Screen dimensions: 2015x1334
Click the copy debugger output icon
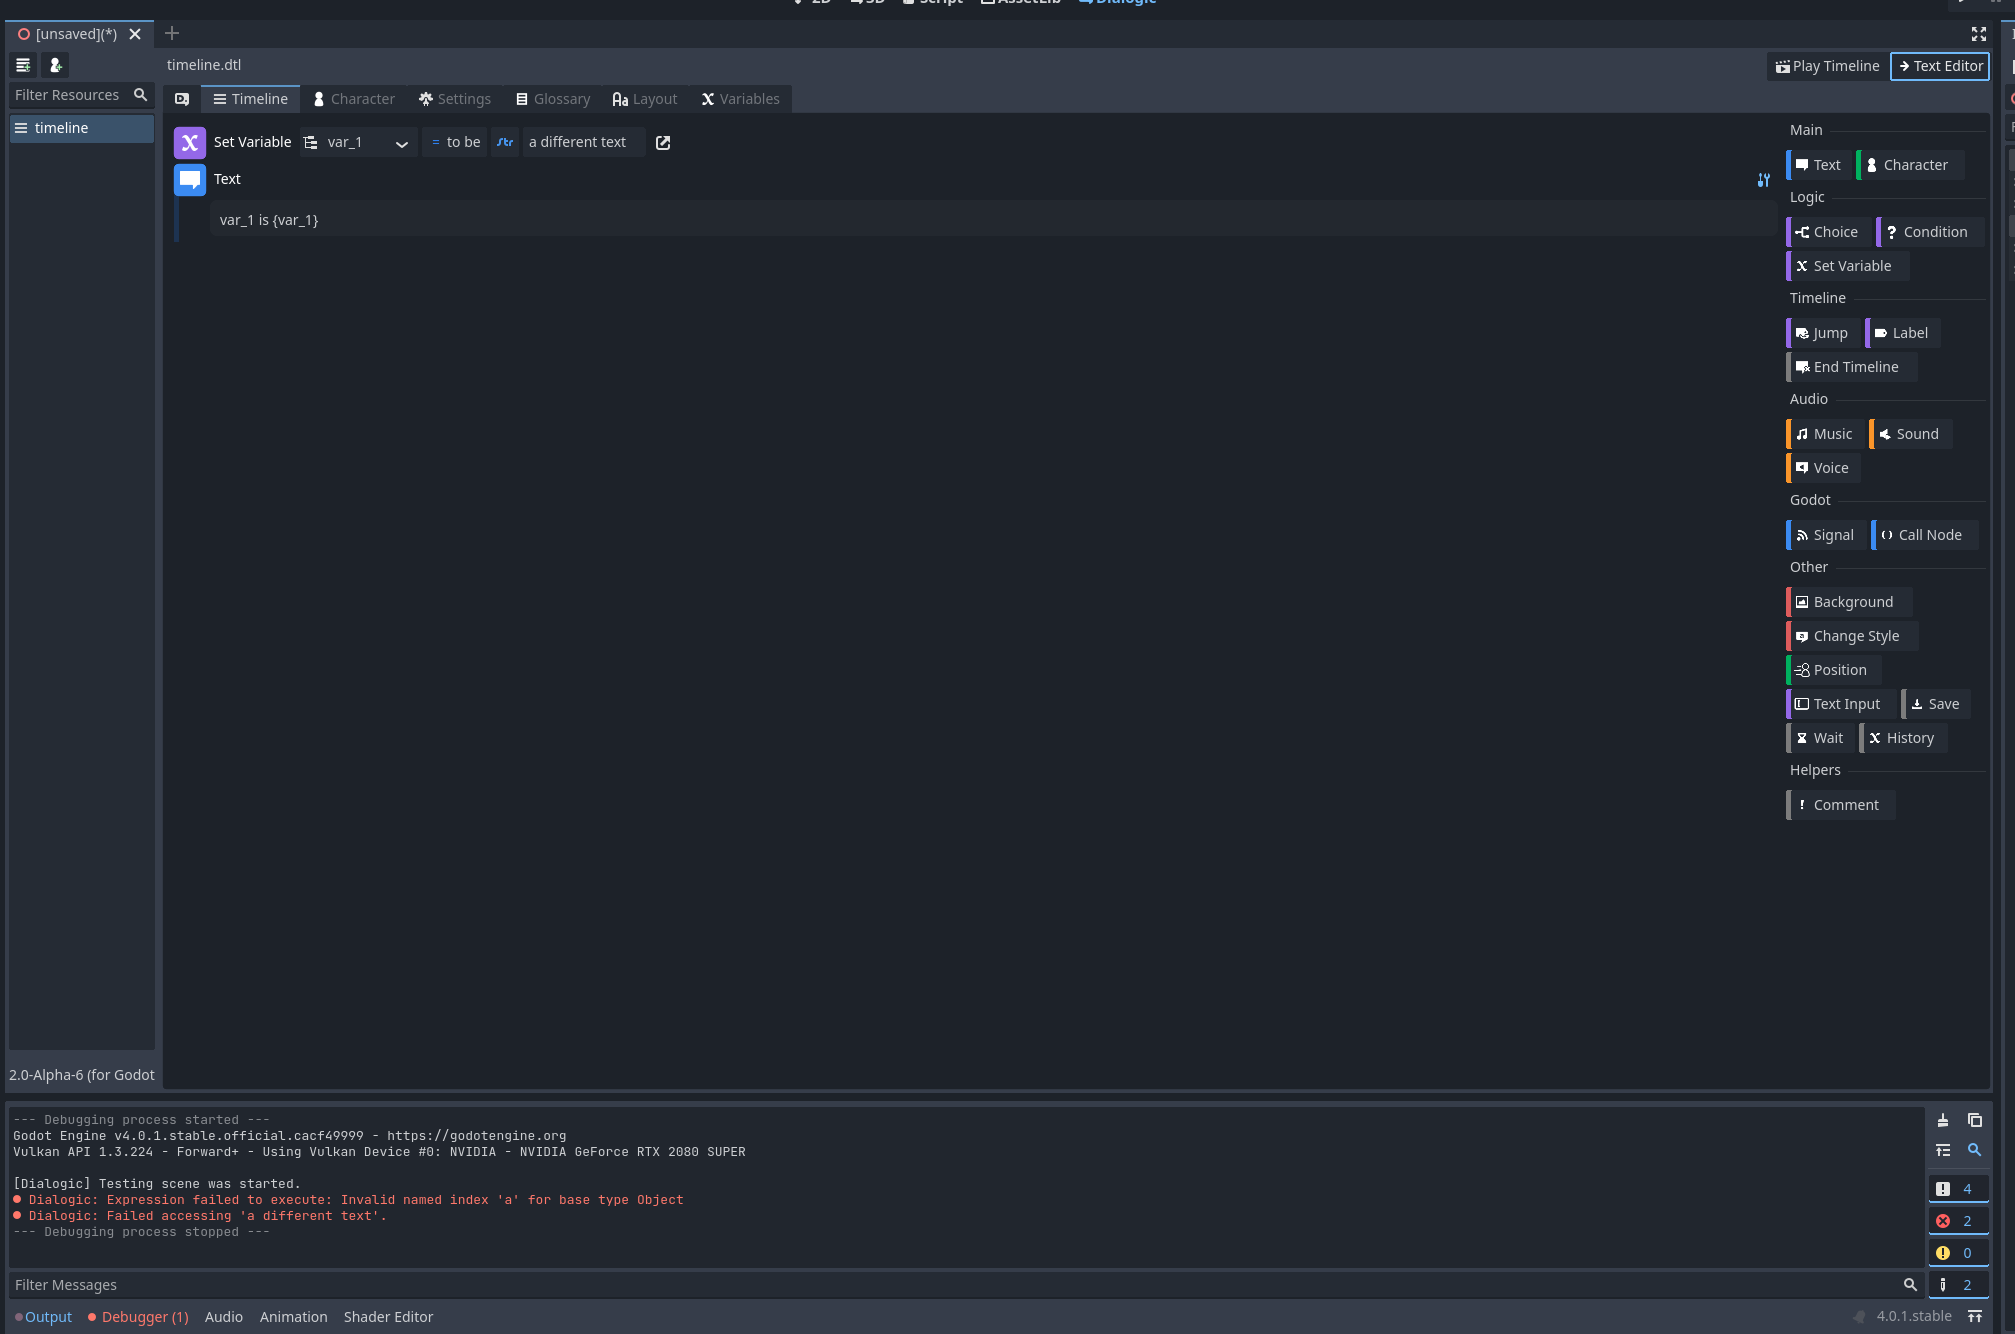pos(1973,1120)
